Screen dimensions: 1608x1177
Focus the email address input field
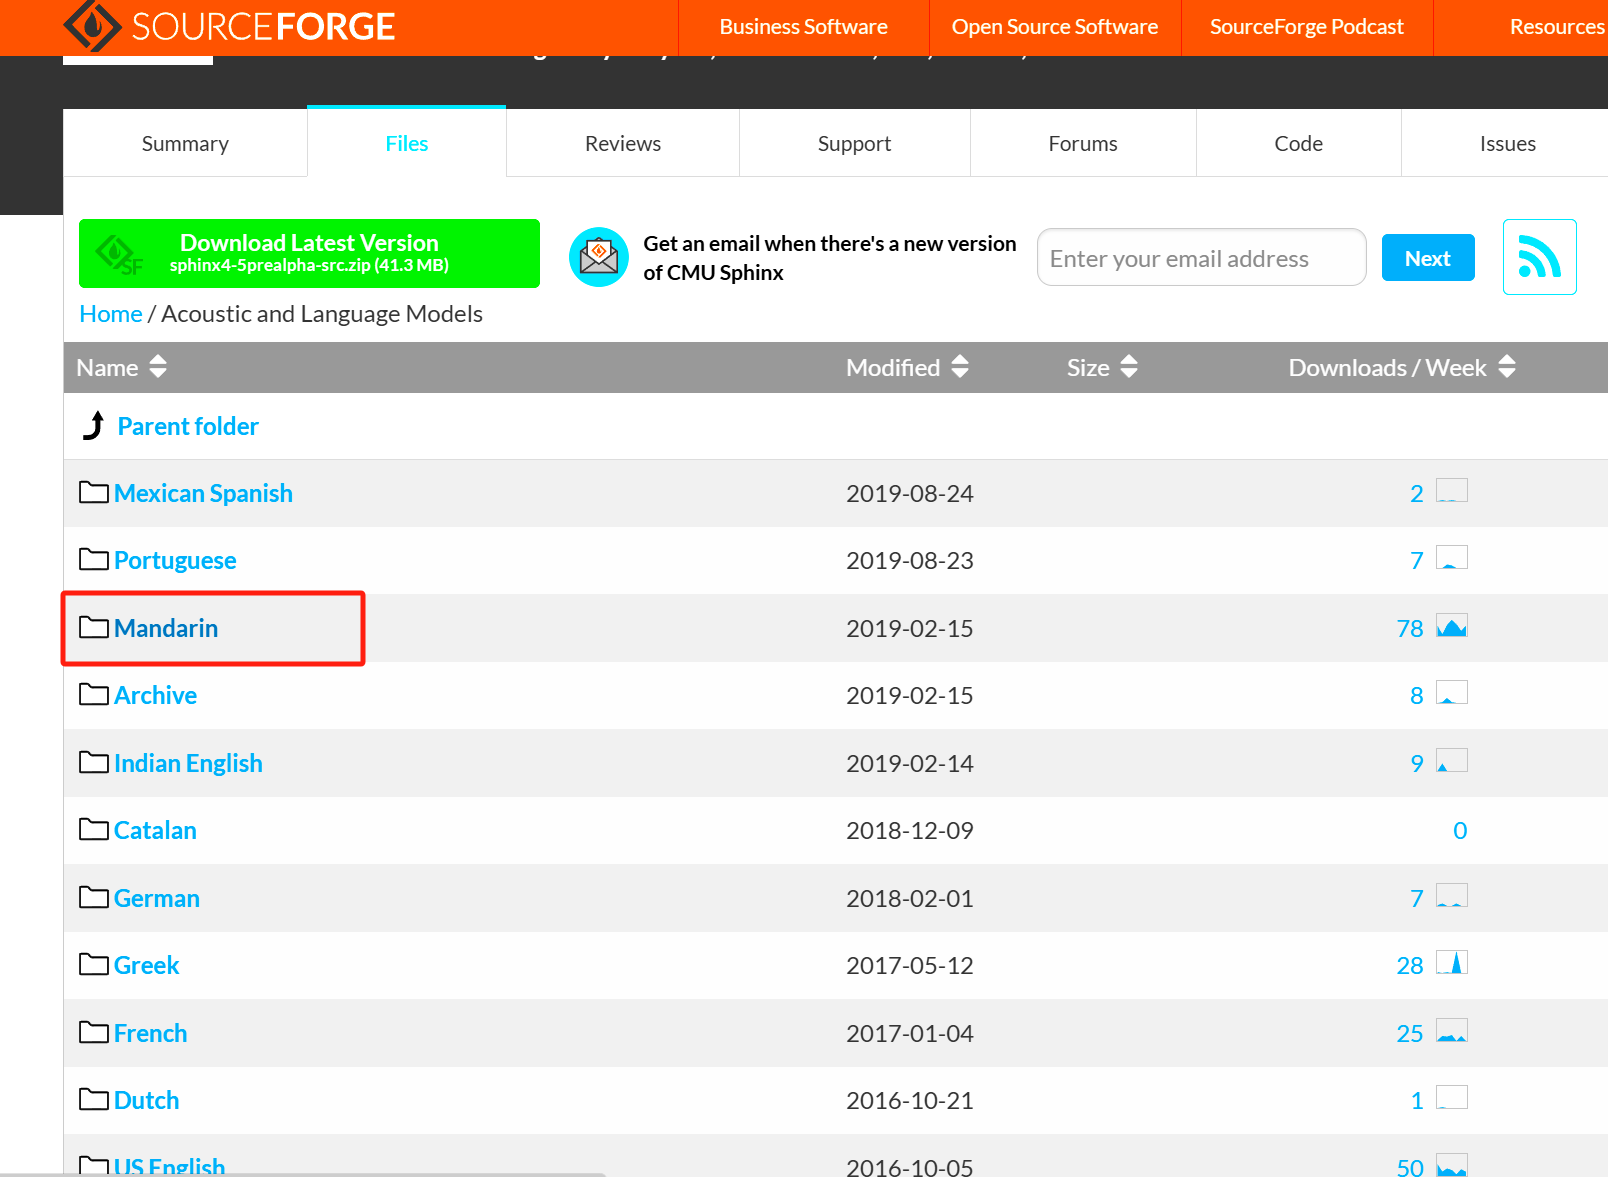click(1201, 257)
